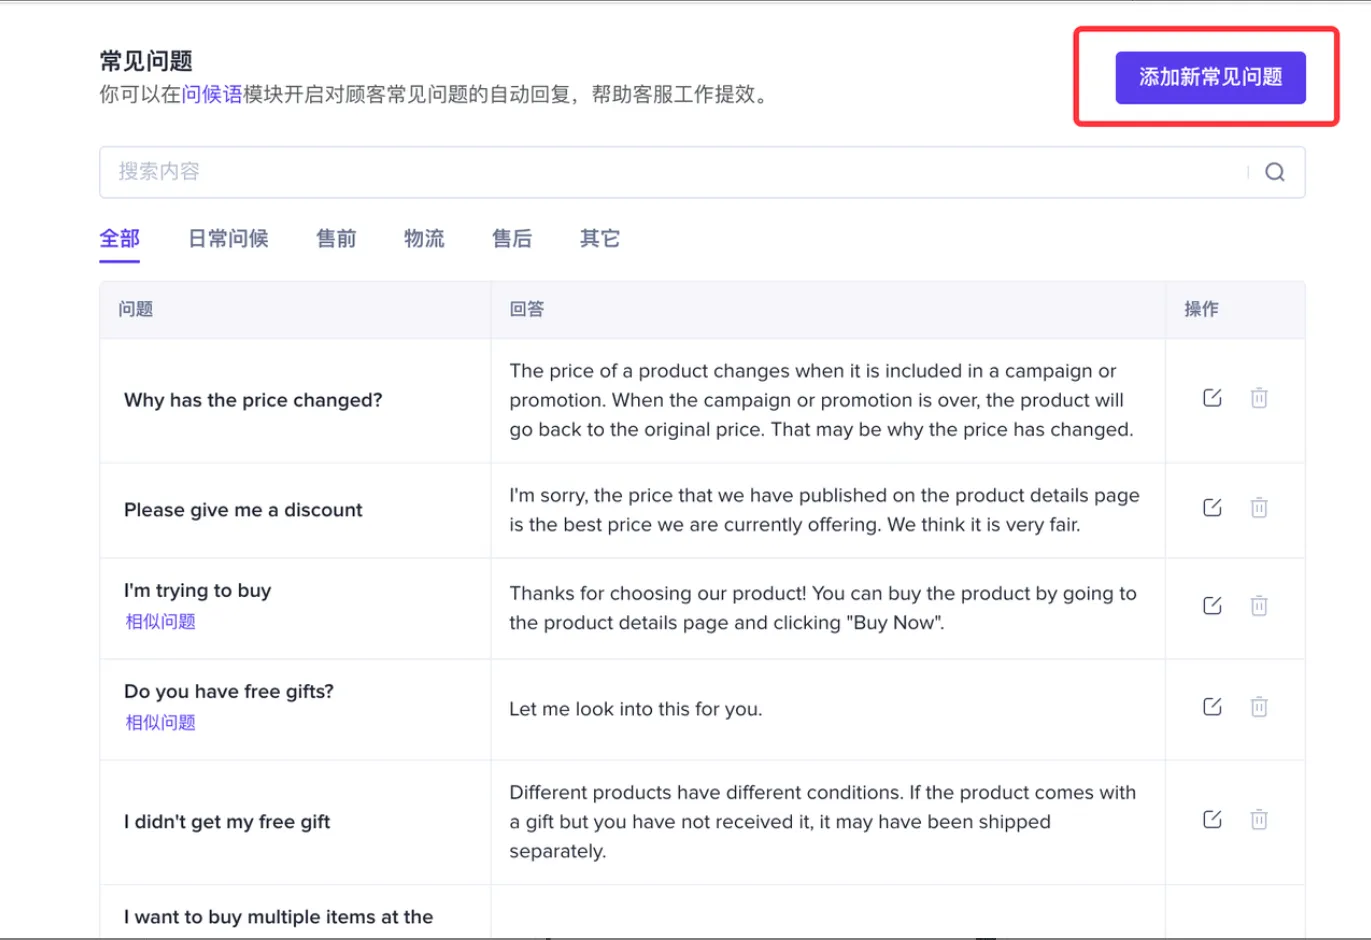This screenshot has width=1371, height=940.
Task: Click the 常见问题 page heading
Action: (146, 61)
